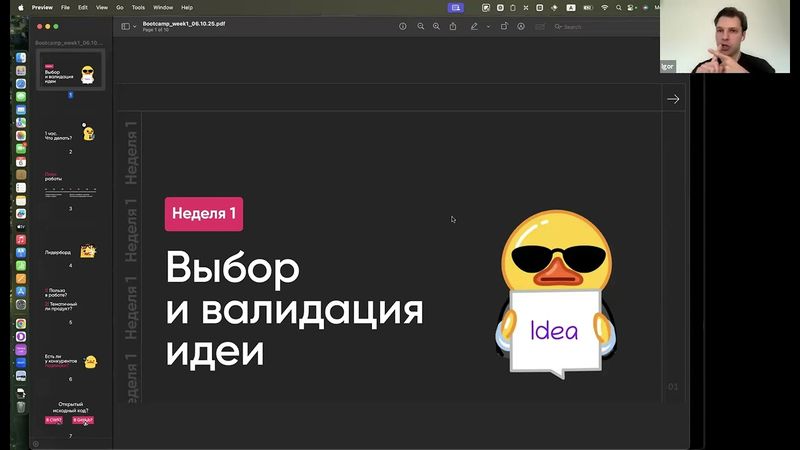Viewport: 800px width, 450px height.
Task: Open the Wi-Fi status menu
Action: pos(605,8)
